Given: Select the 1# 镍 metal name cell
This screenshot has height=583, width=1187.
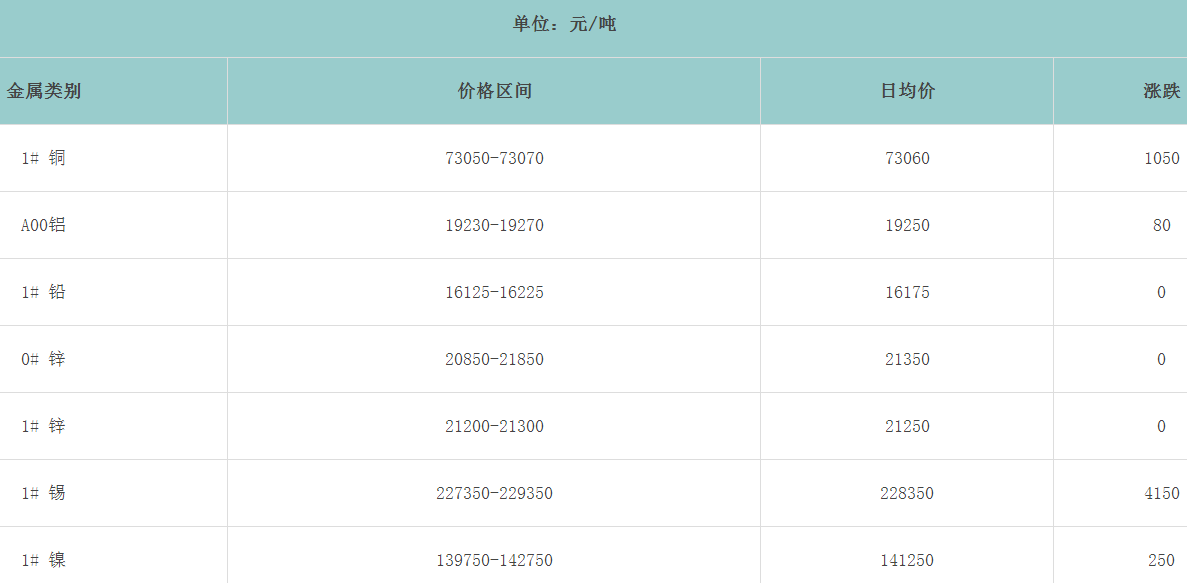Looking at the screenshot, I should point(43,560).
